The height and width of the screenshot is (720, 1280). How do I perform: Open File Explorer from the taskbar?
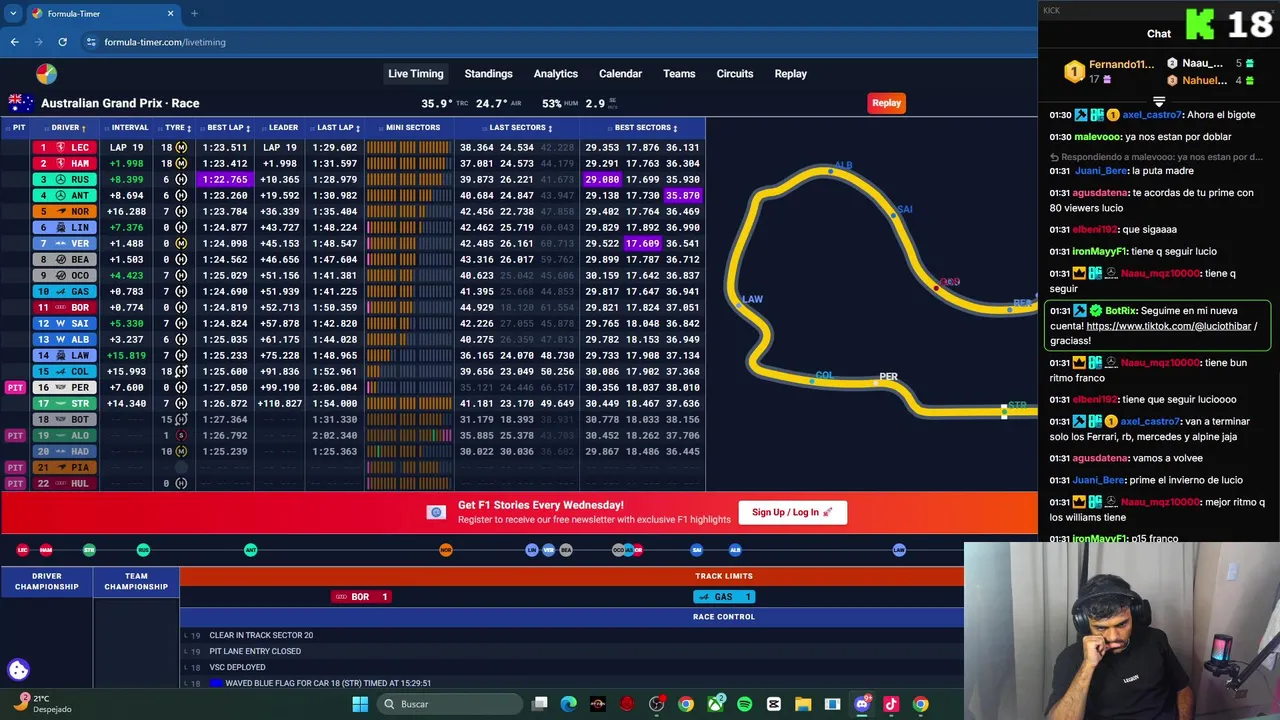click(803, 704)
